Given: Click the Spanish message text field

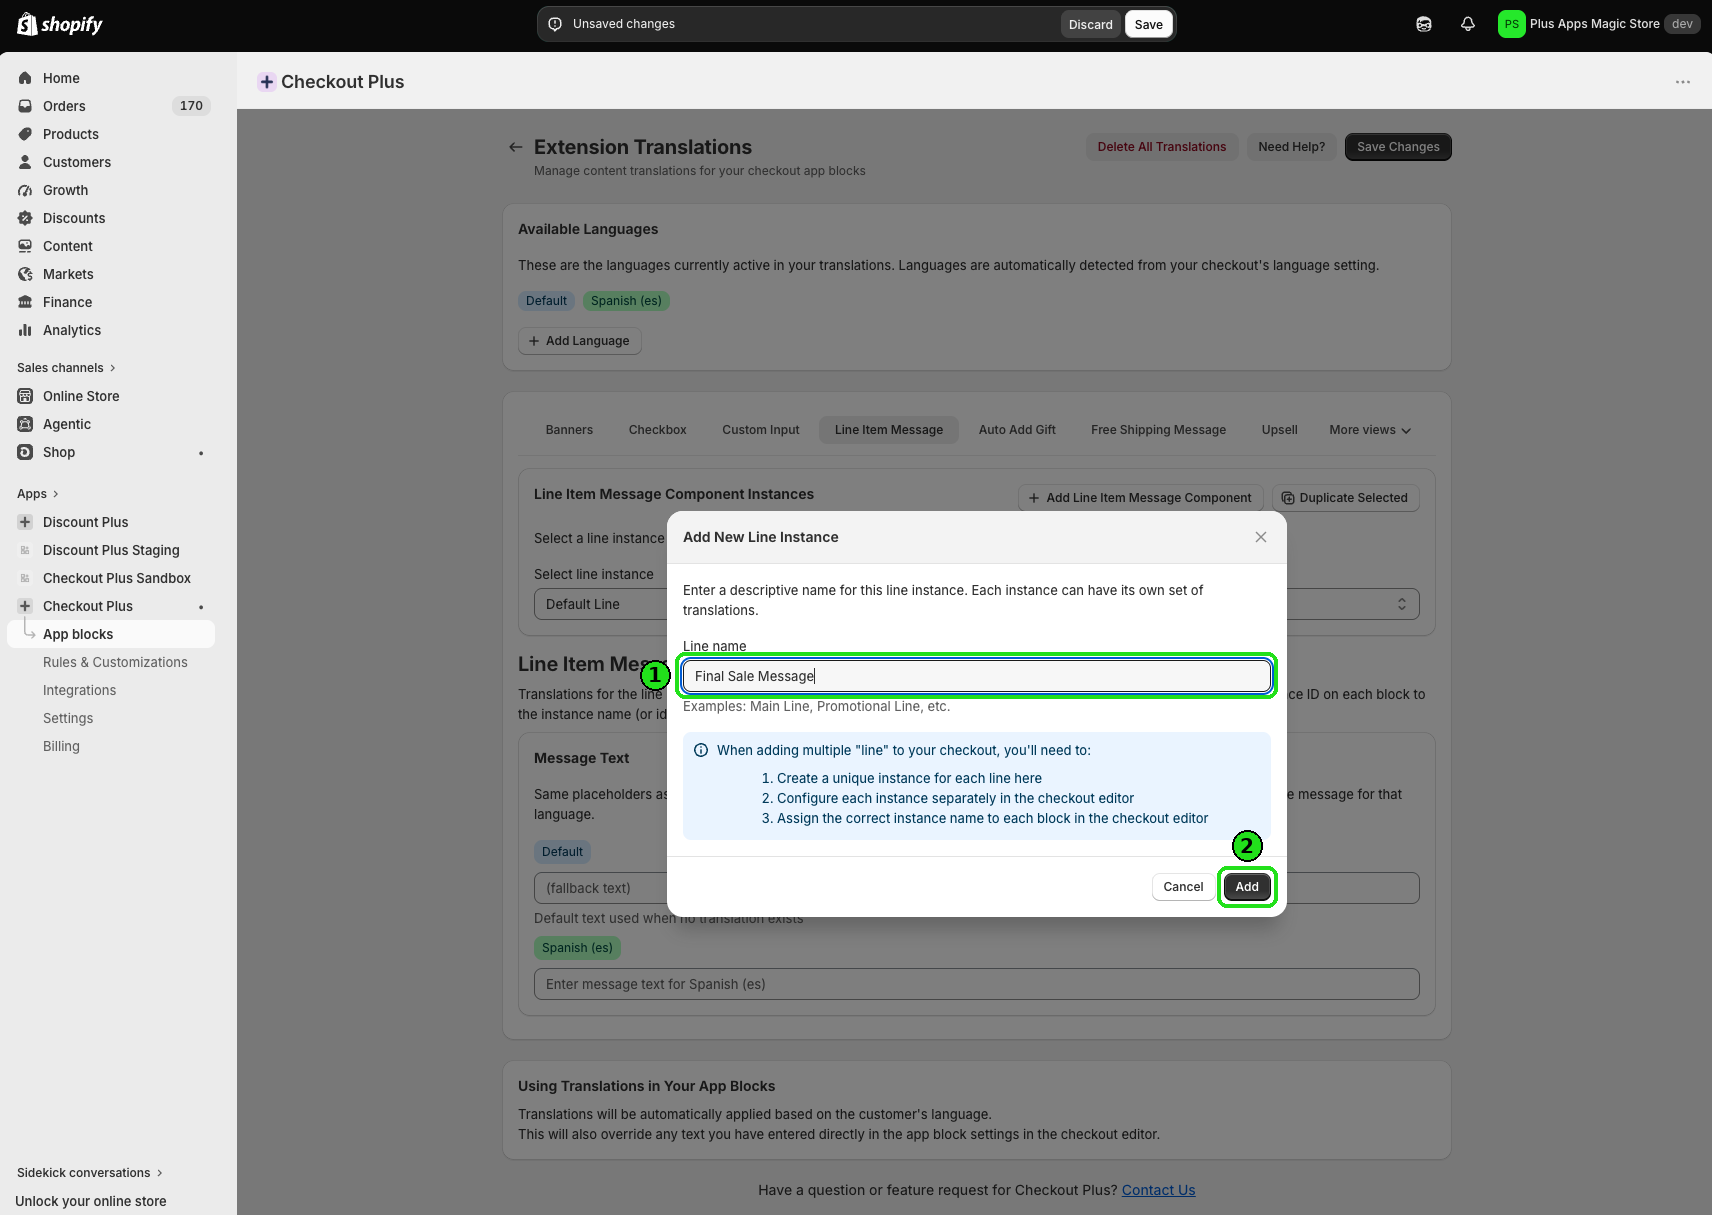Looking at the screenshot, I should [x=976, y=984].
